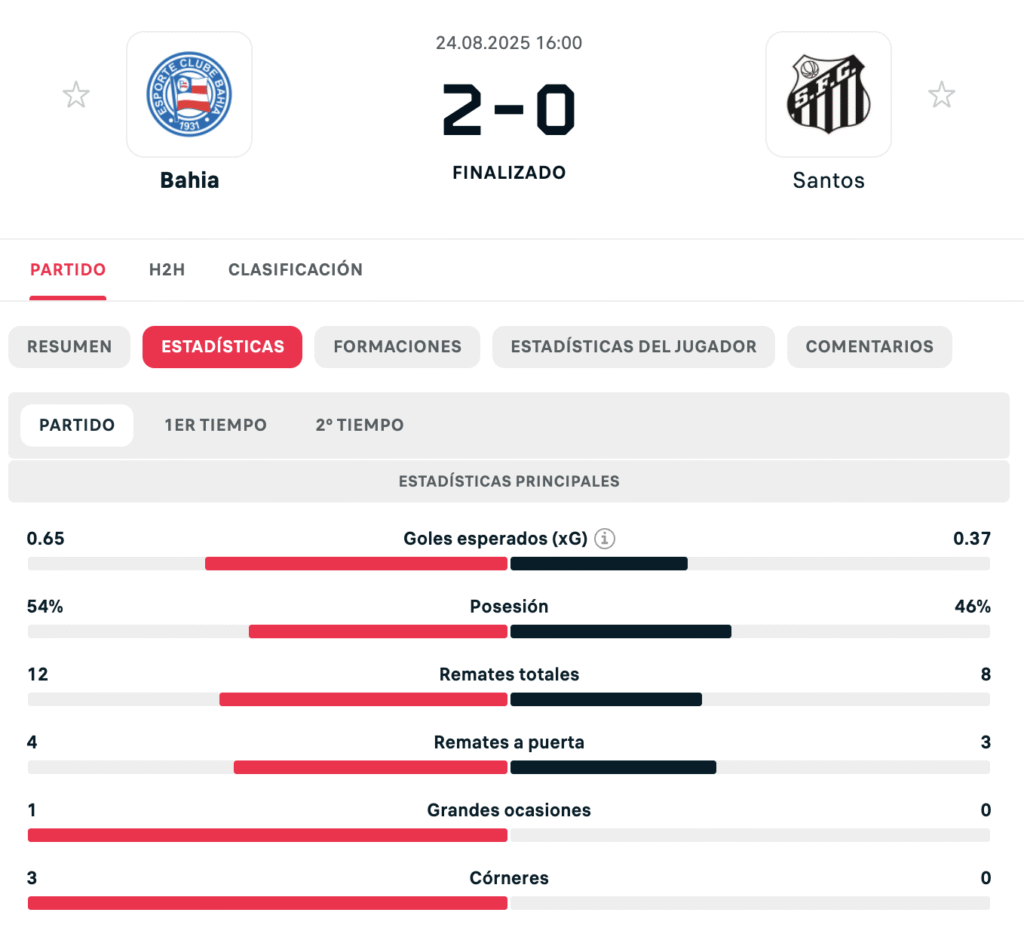Open ESTADÍSTICAS DEL JUGADOR
1024x934 pixels.
coord(633,347)
